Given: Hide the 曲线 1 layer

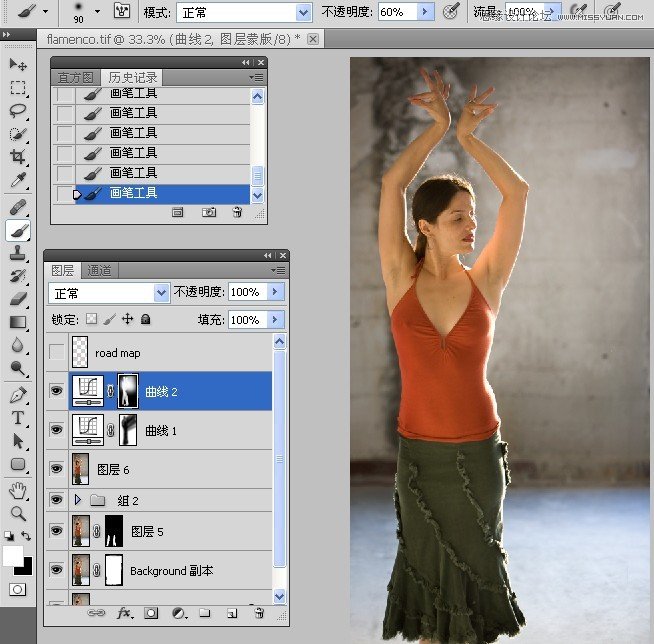Looking at the screenshot, I should click(57, 430).
